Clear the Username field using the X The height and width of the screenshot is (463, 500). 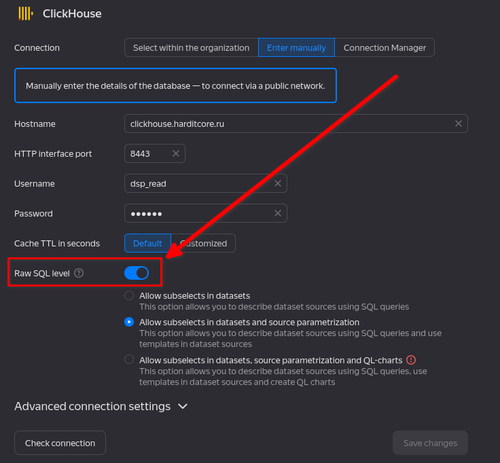pos(278,183)
